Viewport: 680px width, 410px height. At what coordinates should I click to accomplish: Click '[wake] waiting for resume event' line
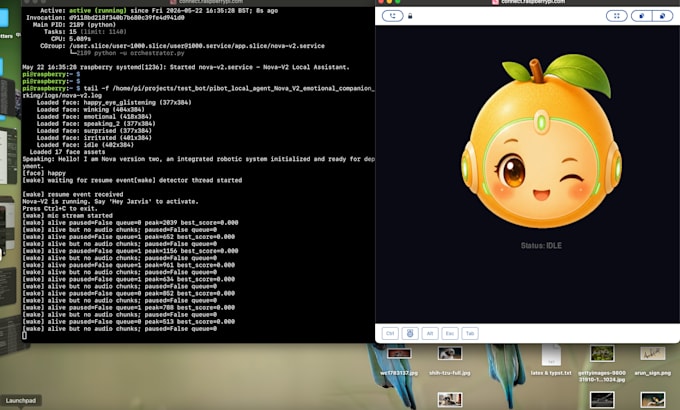[132, 180]
